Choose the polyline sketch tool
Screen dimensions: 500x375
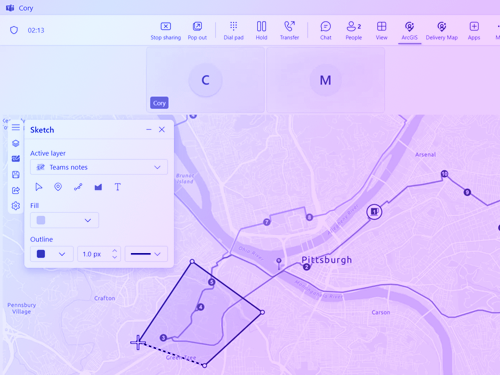[x=78, y=187]
